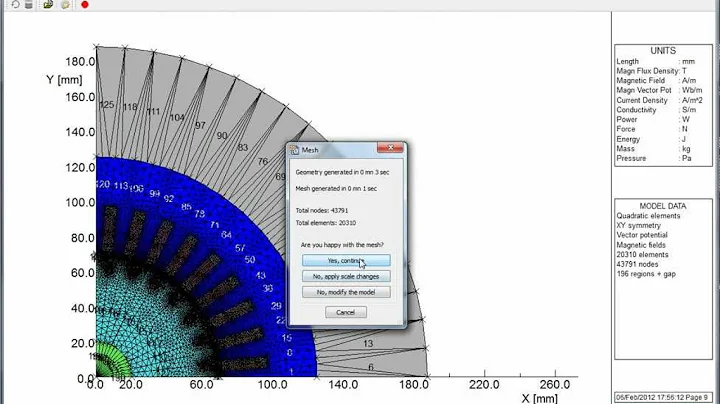Click 'Vector potential' in MODEL DATA
The height and width of the screenshot is (404, 720).
(642, 235)
